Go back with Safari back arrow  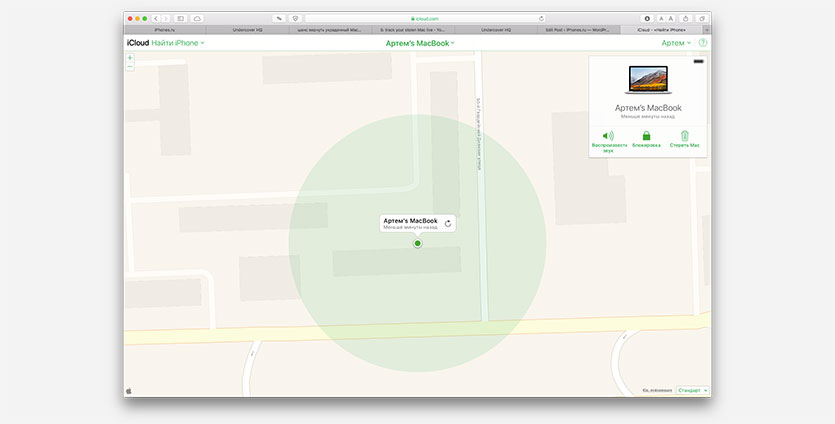coord(156,19)
